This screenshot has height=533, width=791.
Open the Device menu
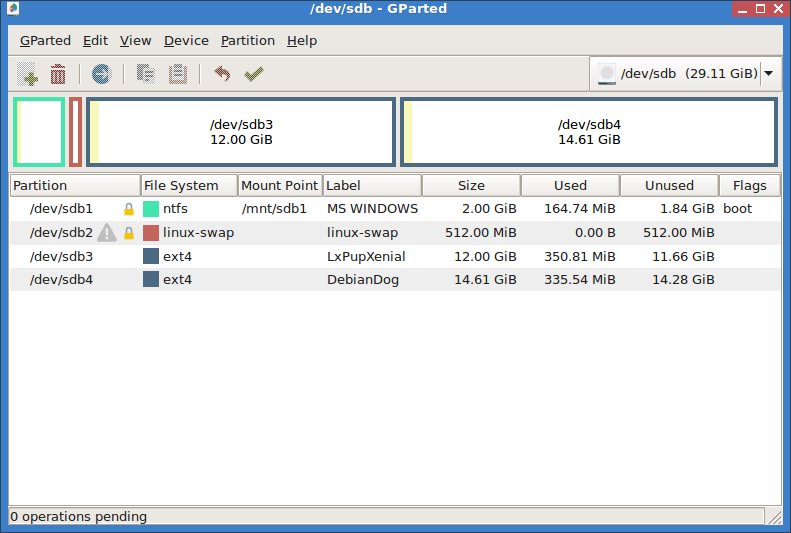click(x=186, y=41)
